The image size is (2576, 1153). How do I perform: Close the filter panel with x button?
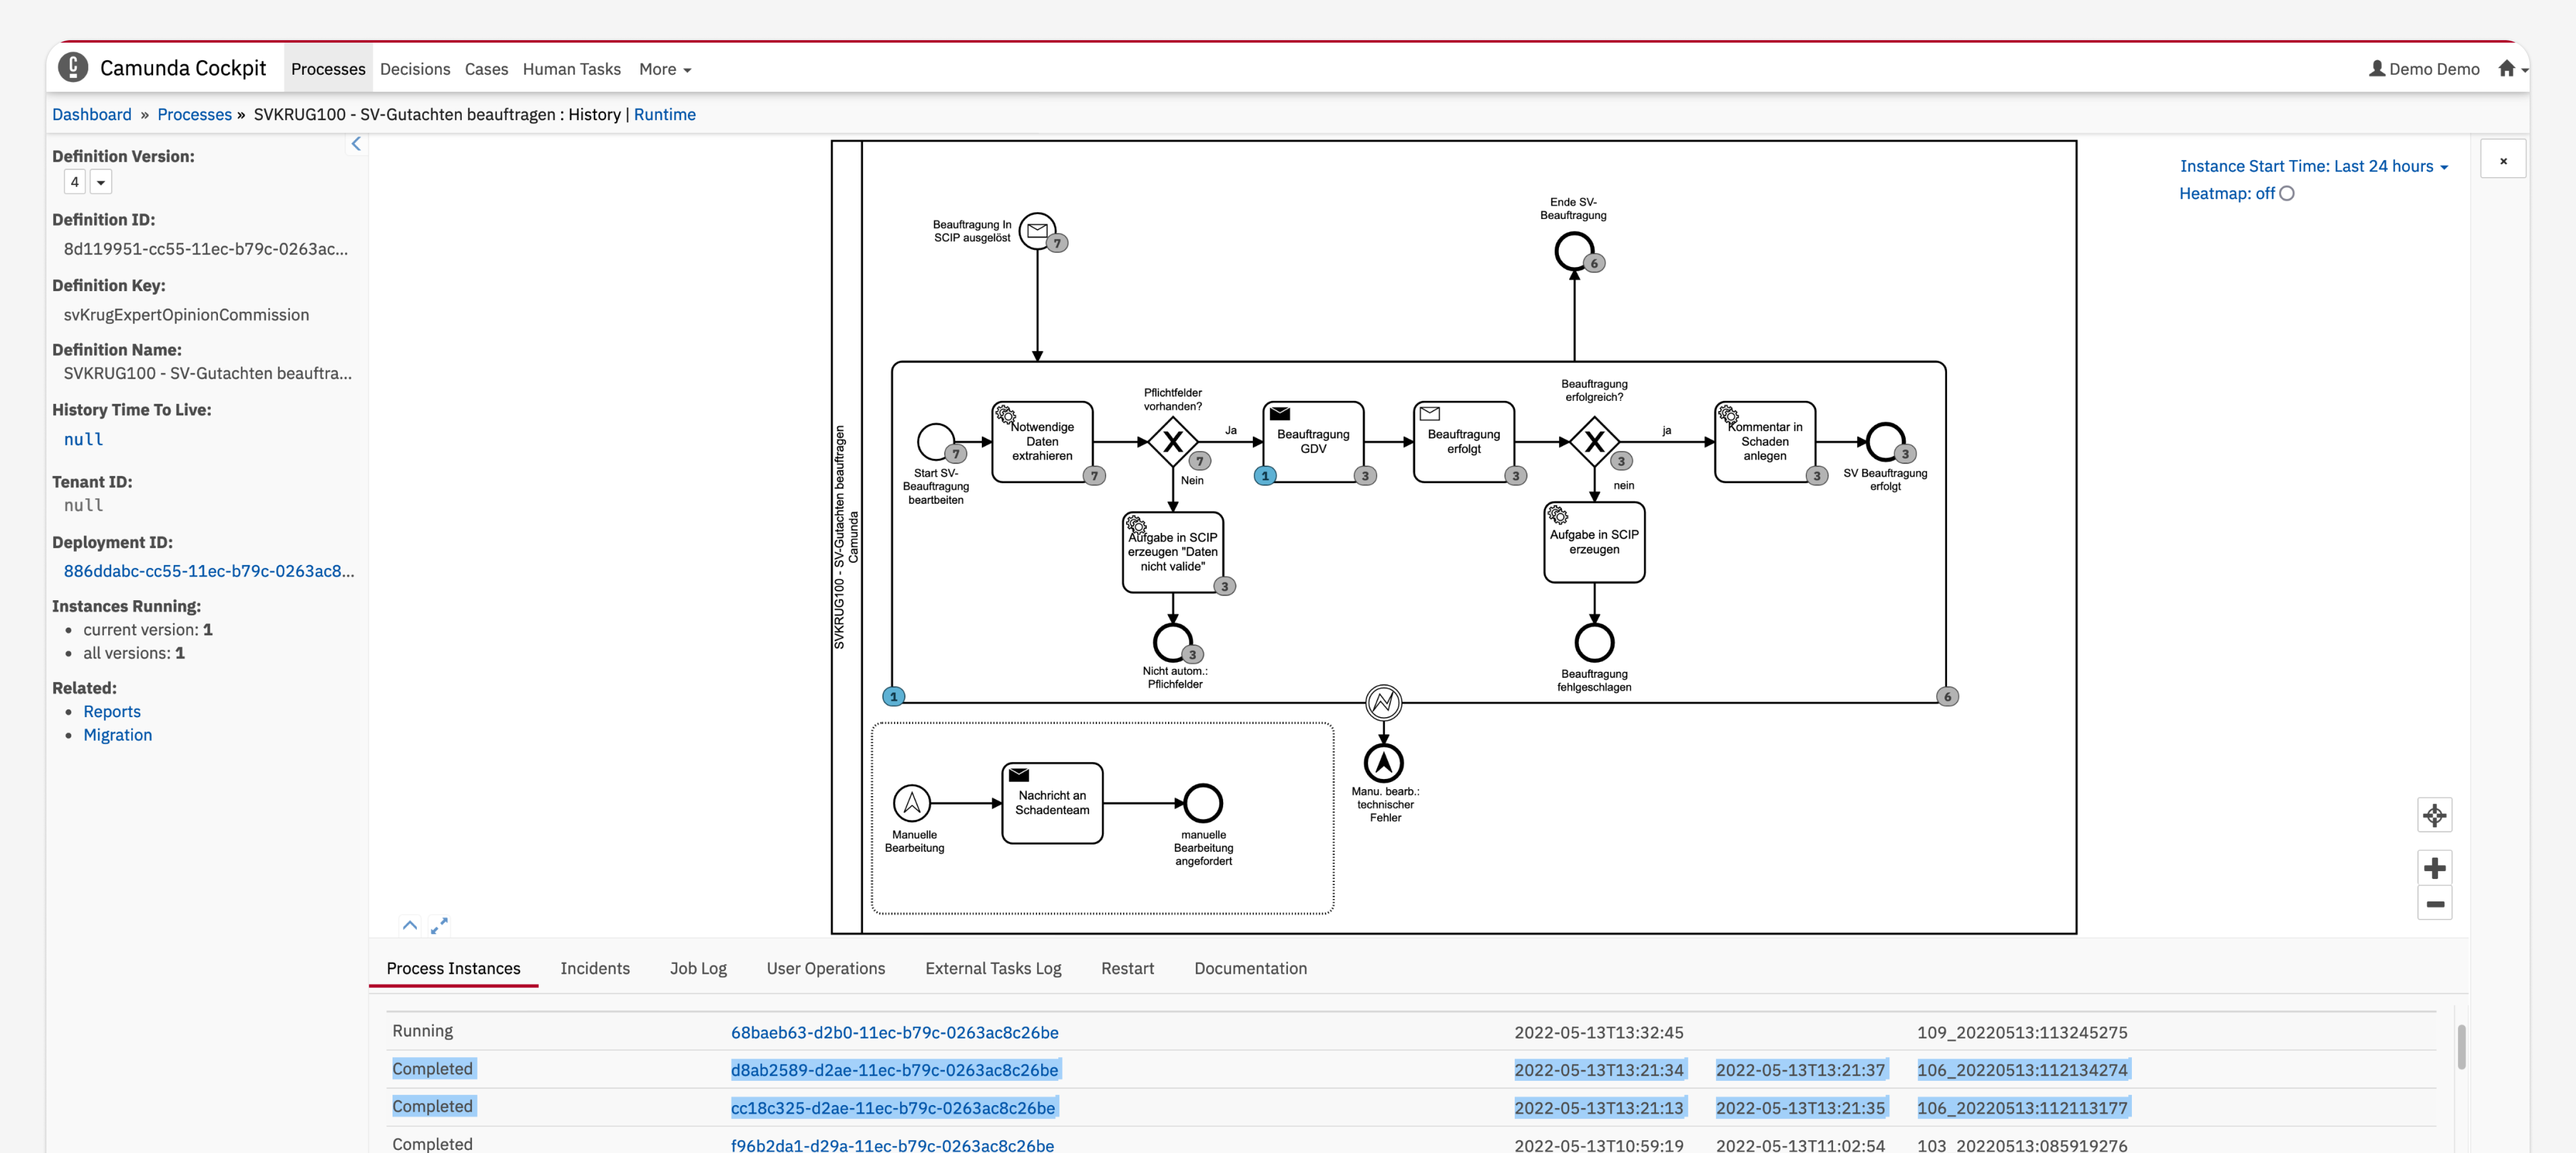pos(2503,160)
